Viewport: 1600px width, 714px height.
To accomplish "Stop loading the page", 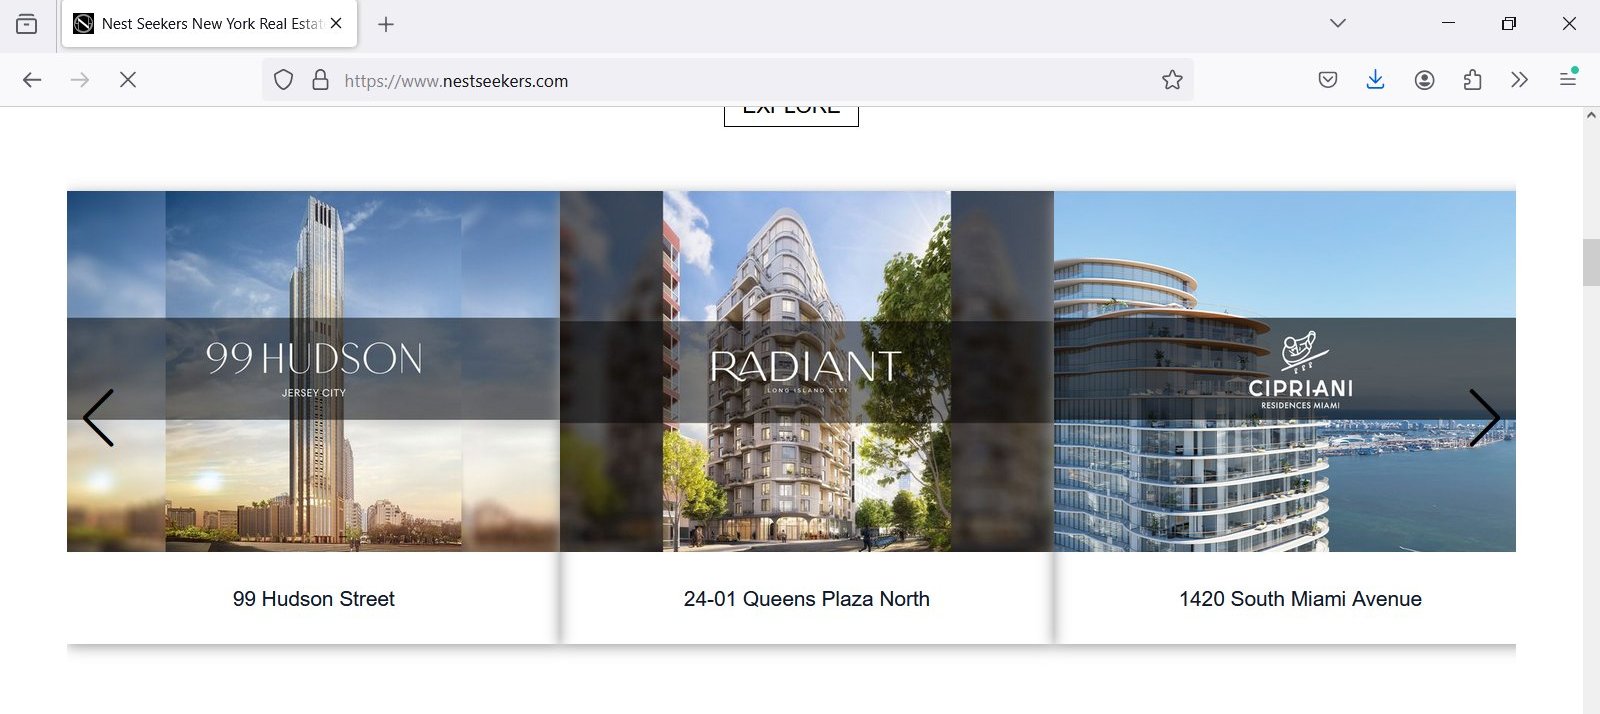I will coord(128,80).
